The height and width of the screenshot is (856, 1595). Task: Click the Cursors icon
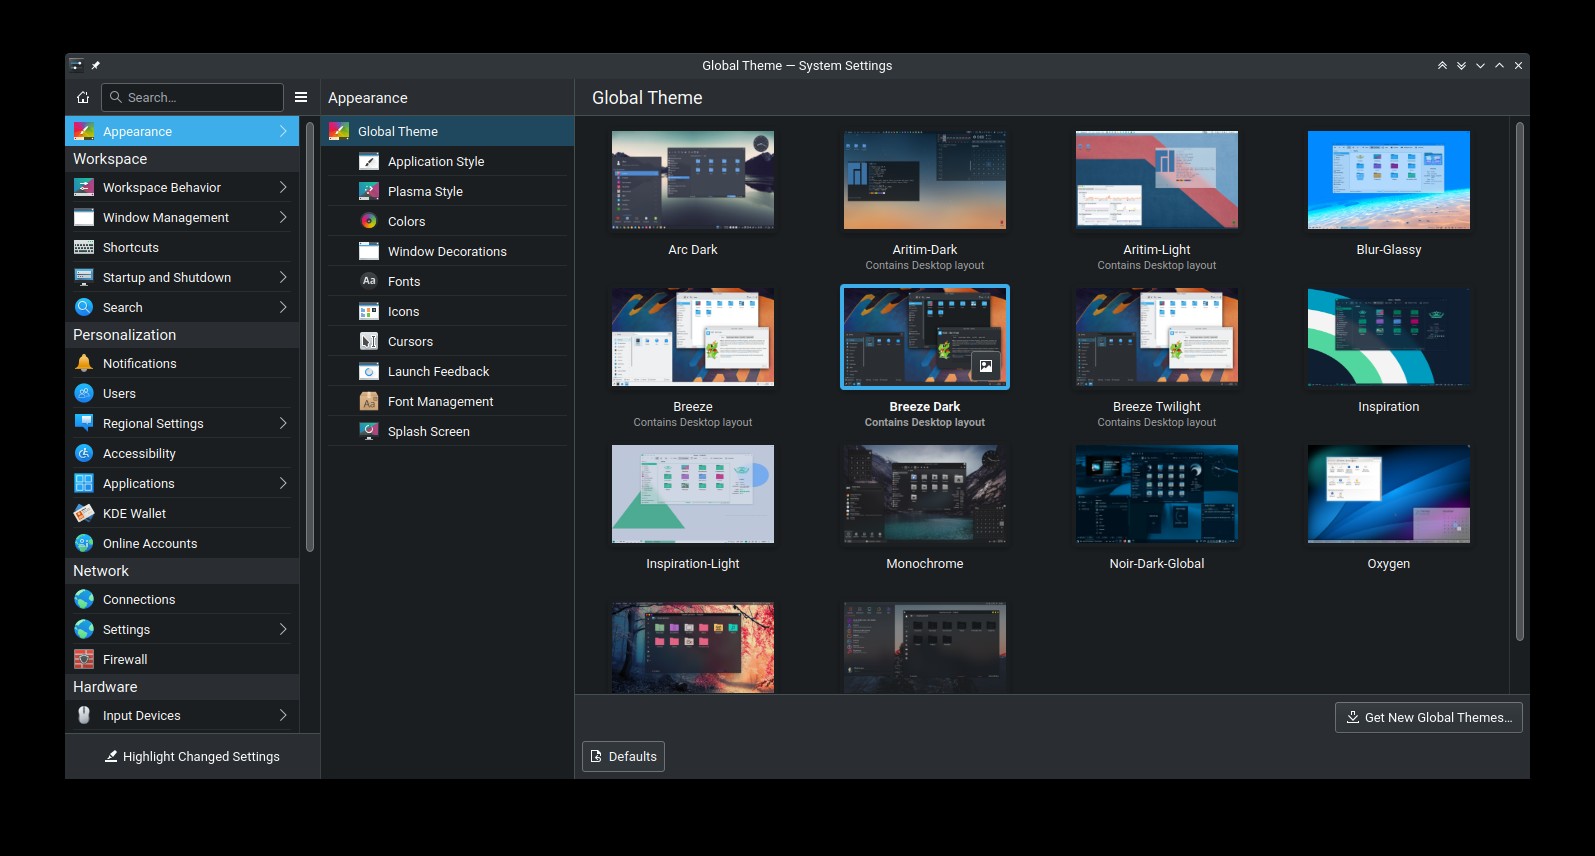pos(369,341)
